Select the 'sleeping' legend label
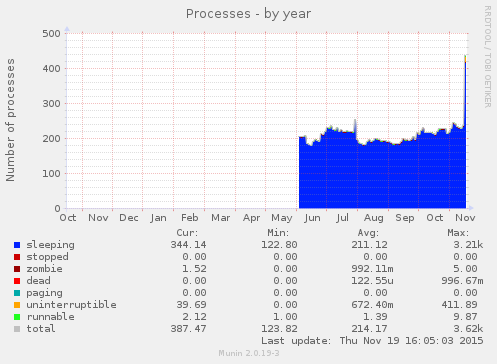The image size is (497, 364). (50, 245)
